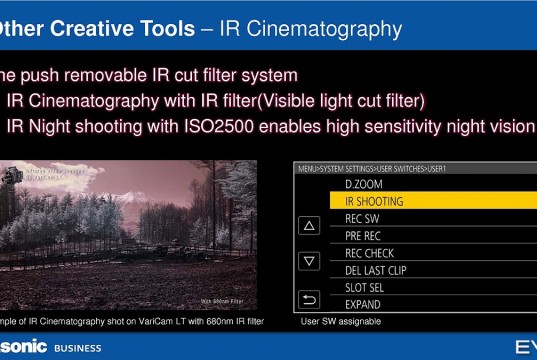Viewport: 537px width, 360px height.
Task: Choose REC SW from the list
Action: [433, 219]
